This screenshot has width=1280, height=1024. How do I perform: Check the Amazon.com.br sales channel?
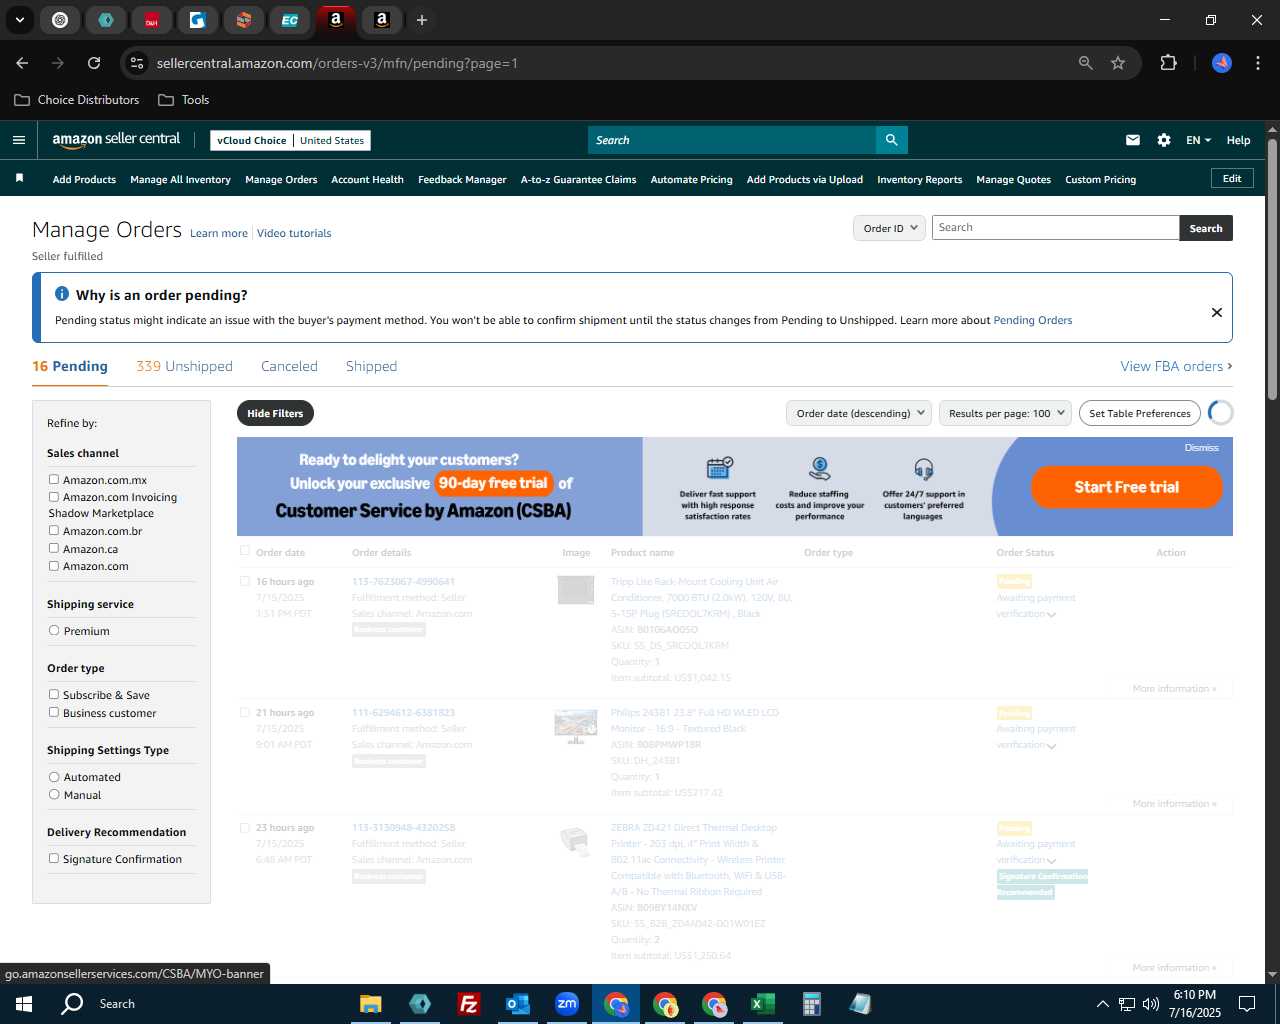(54, 531)
